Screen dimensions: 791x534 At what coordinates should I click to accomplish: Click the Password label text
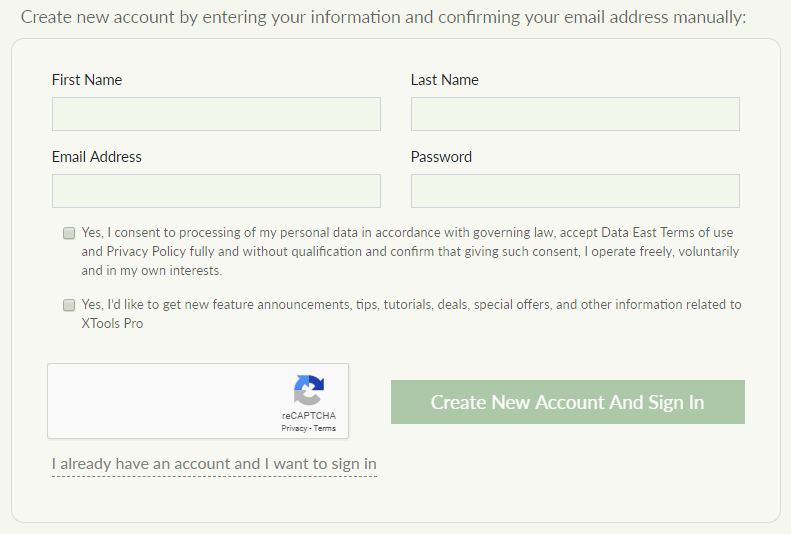tap(441, 157)
